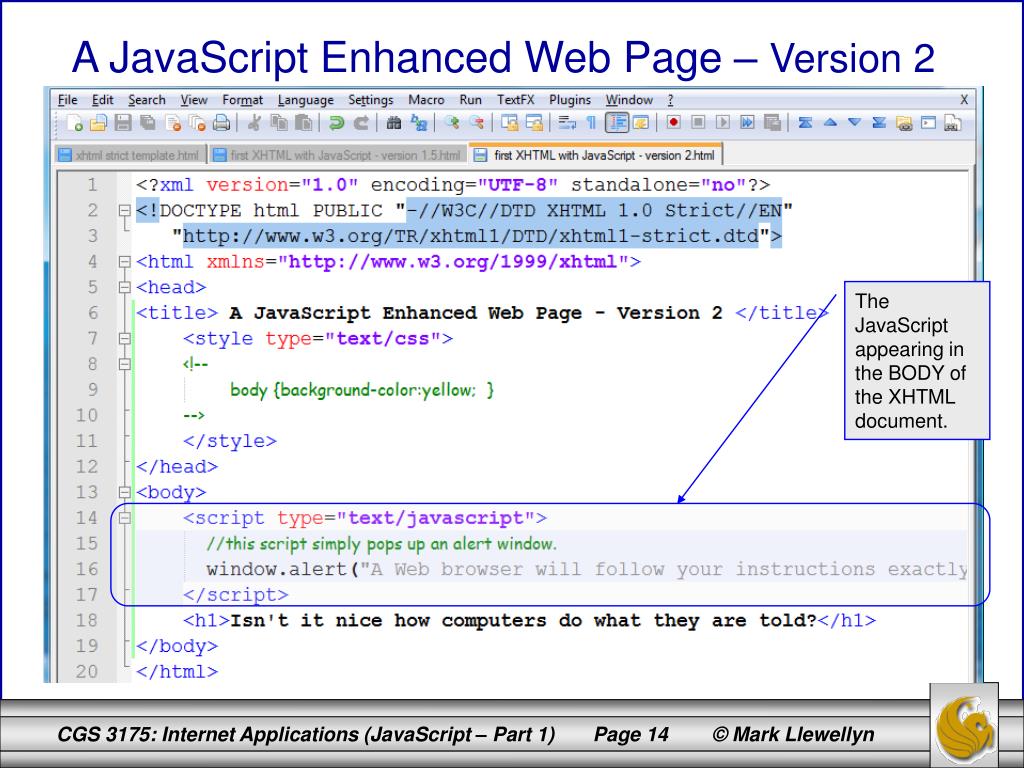Switch to version 1.5.html tab

tap(339, 155)
